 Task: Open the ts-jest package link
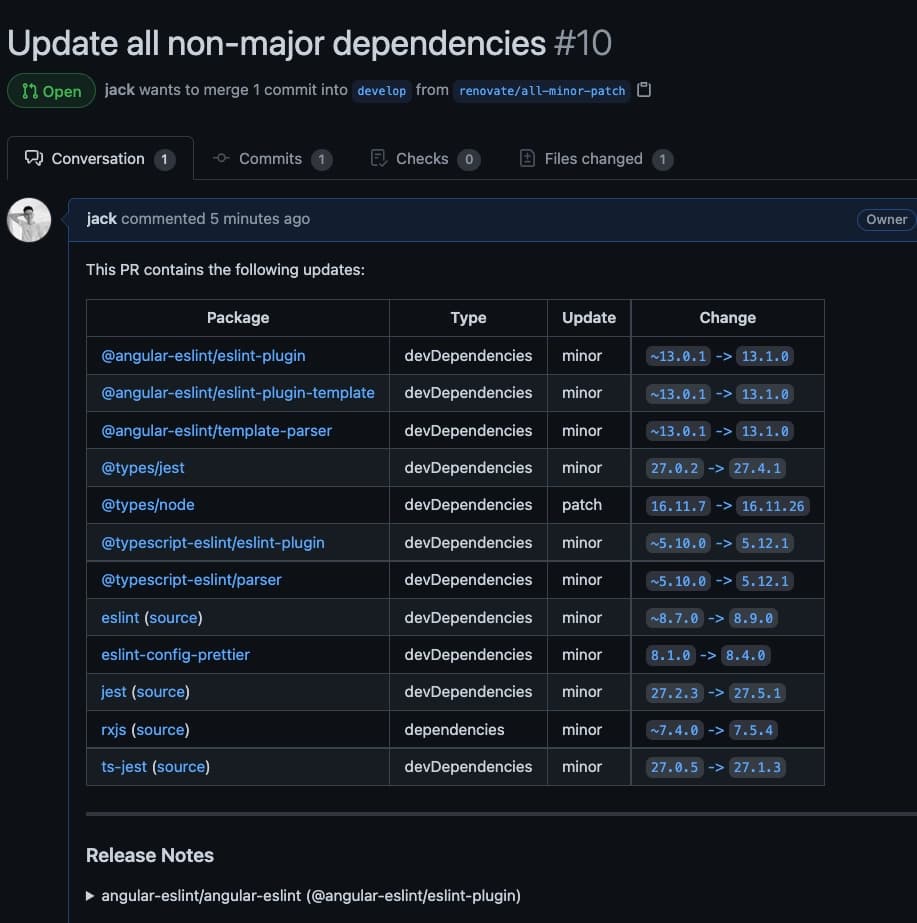pos(124,766)
